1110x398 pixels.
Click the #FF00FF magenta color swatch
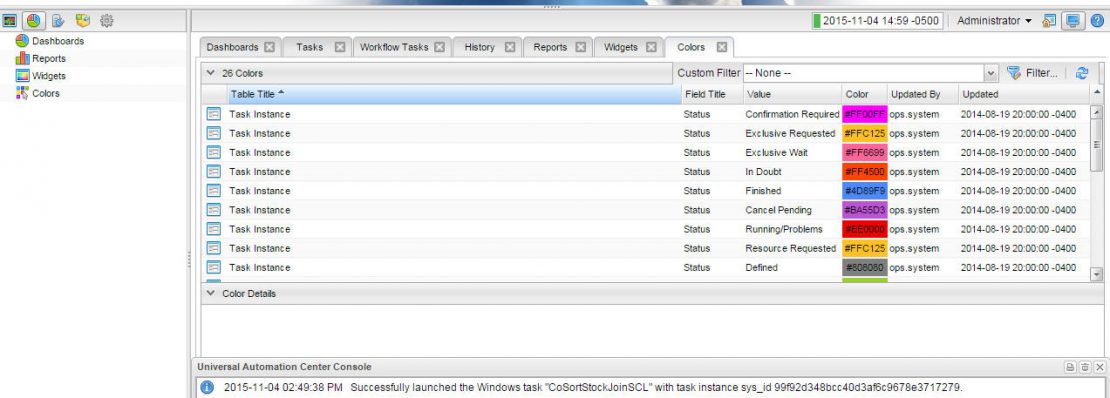pyautogui.click(x=864, y=114)
